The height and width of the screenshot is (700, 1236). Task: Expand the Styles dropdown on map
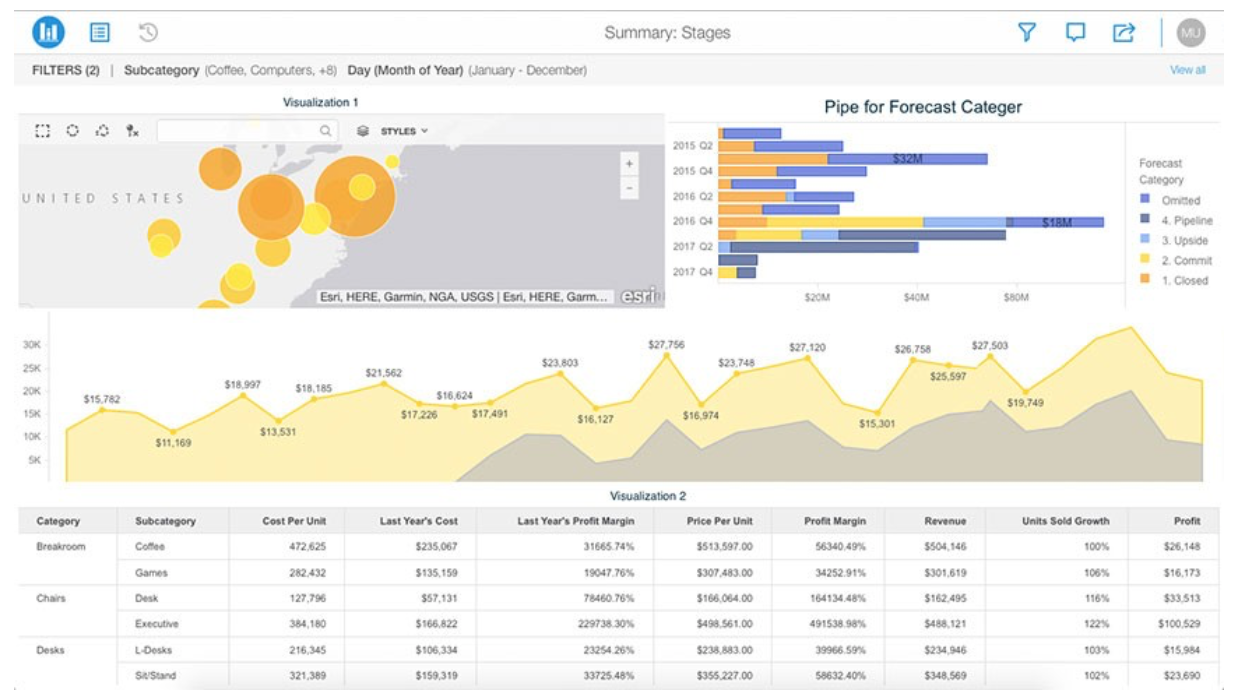pos(396,131)
